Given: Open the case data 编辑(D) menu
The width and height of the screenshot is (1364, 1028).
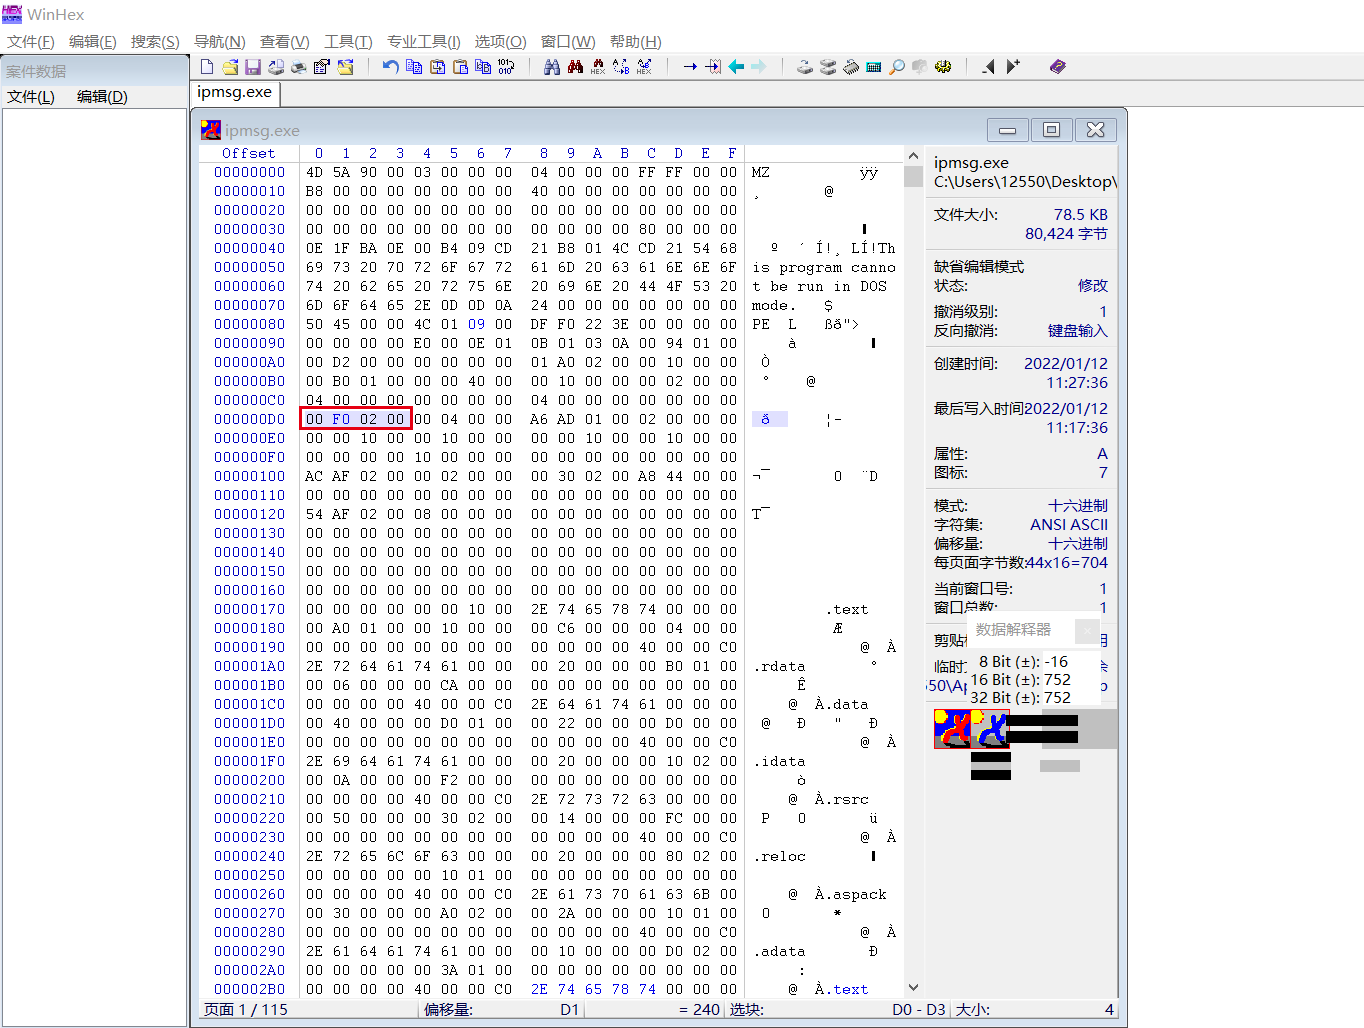Looking at the screenshot, I should pyautogui.click(x=102, y=97).
